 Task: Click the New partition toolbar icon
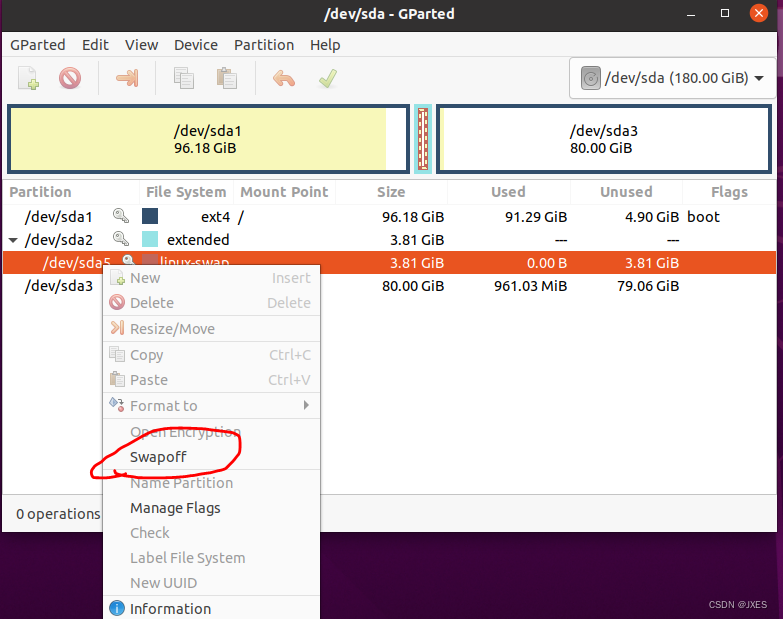[28, 78]
